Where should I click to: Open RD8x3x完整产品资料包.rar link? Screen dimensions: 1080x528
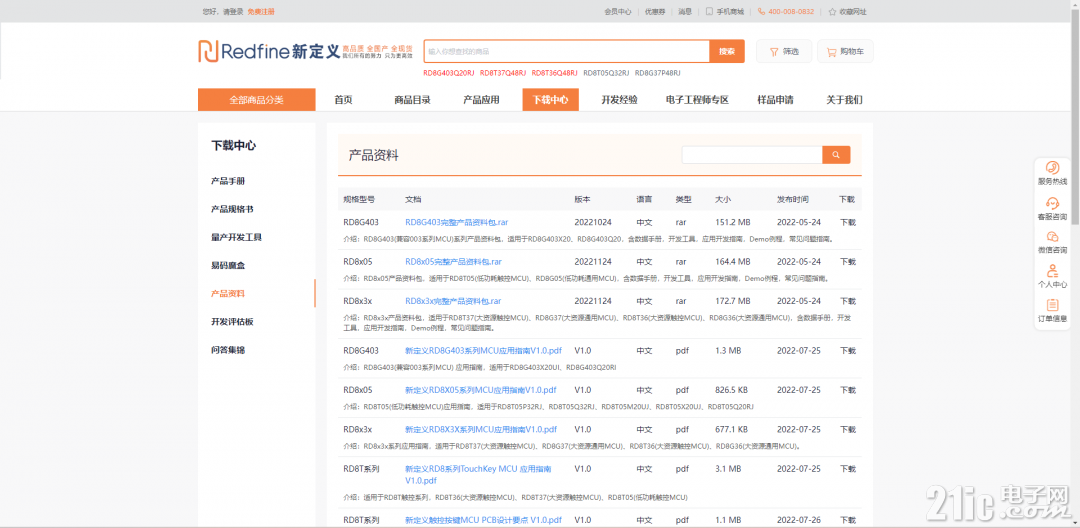(453, 301)
